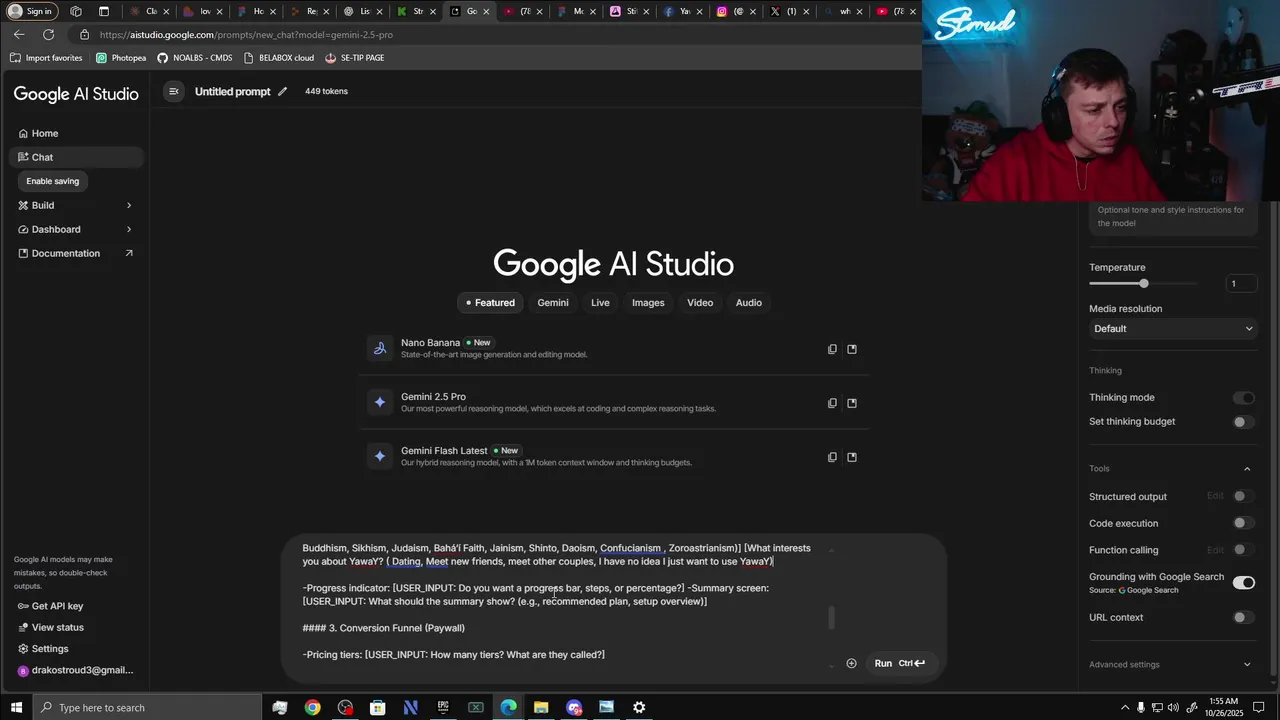Click the prompt text scrollbar thumb

click(830, 617)
